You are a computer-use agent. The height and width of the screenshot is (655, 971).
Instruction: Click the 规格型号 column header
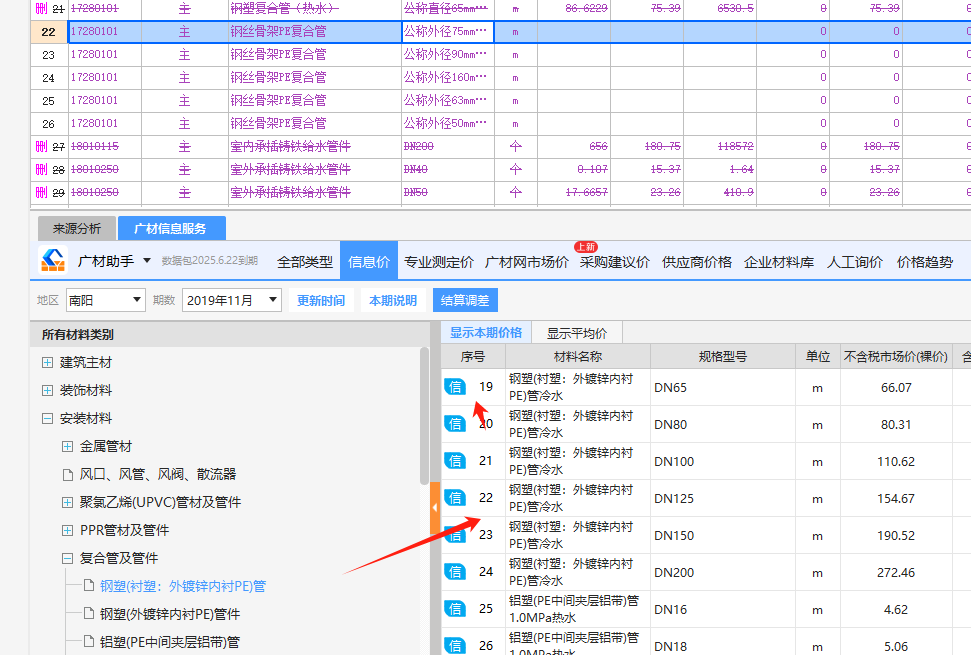[723, 357]
